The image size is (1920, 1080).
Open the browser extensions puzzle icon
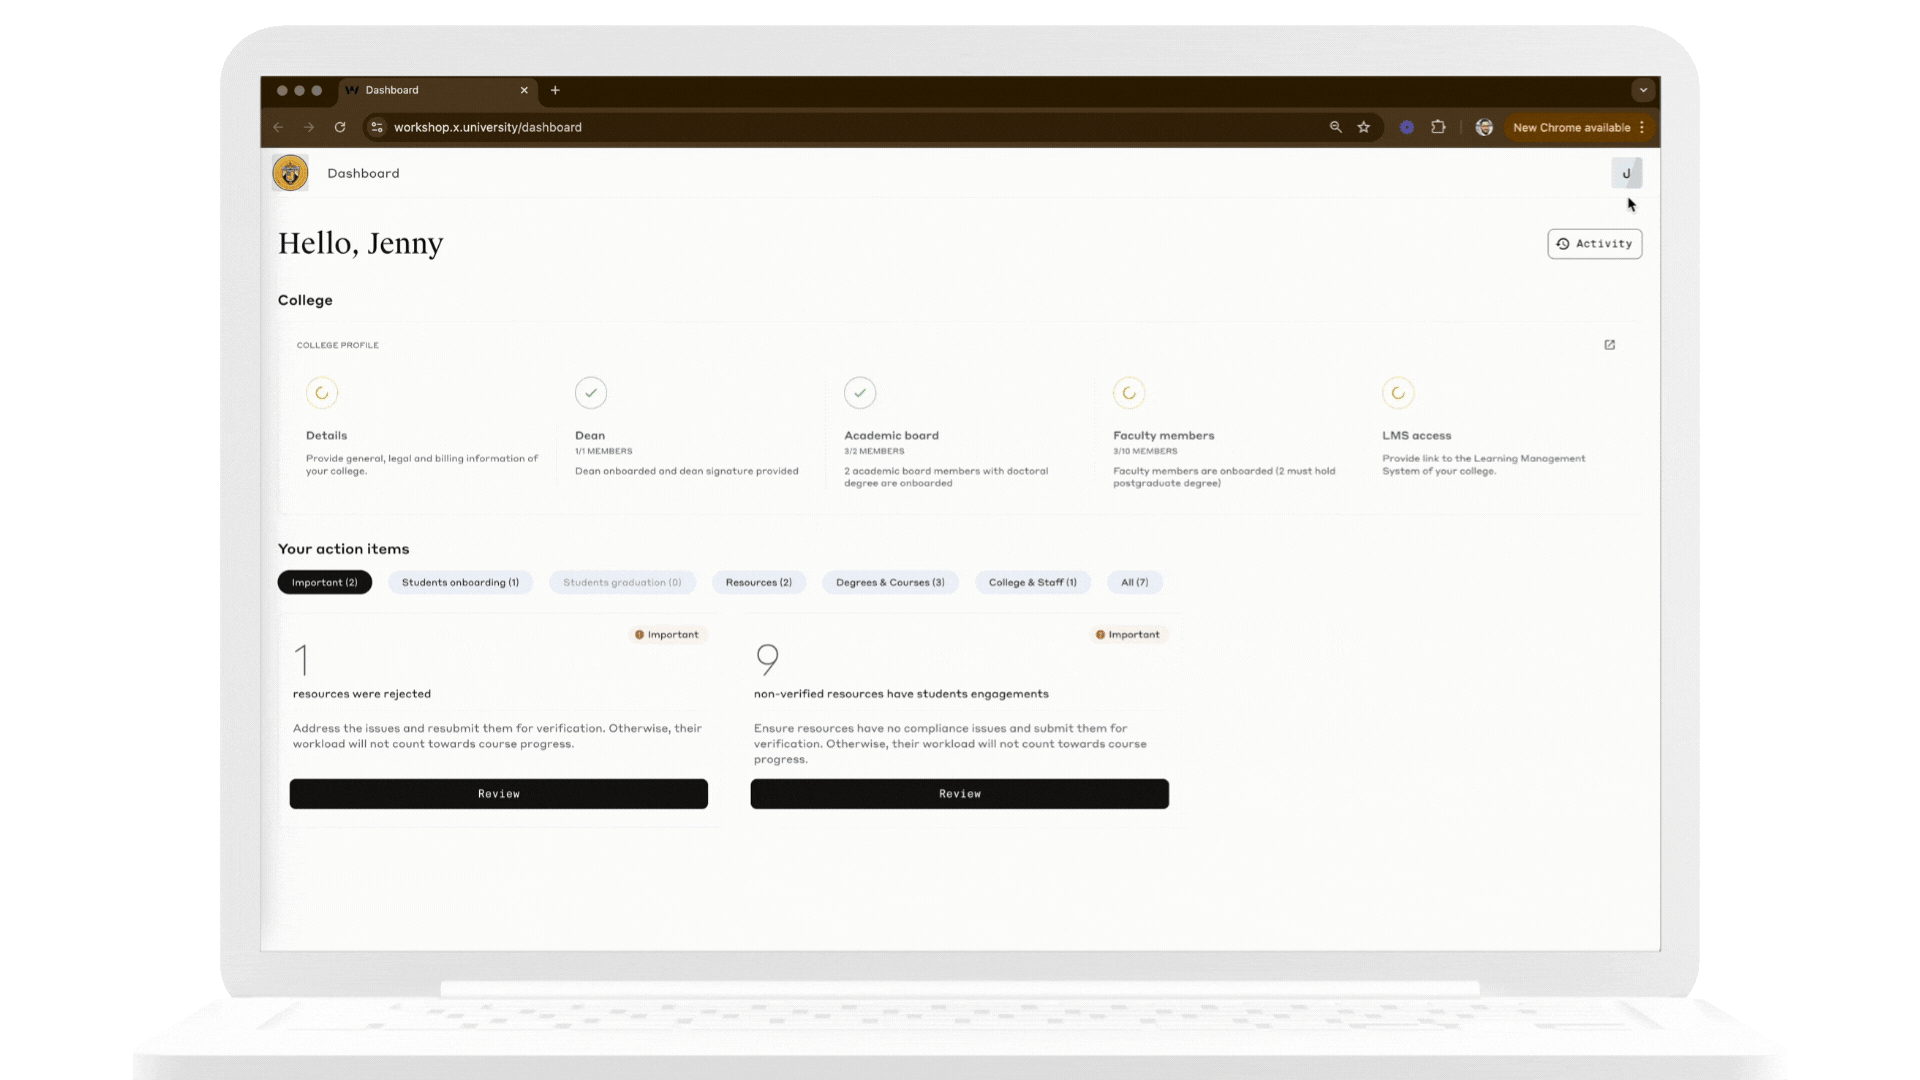tap(1439, 127)
